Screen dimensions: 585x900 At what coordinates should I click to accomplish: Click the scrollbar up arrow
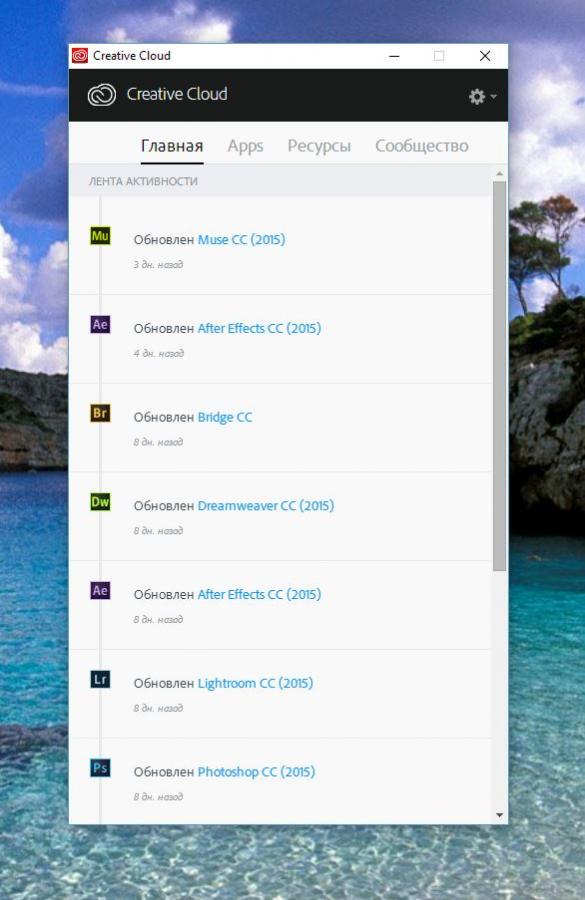499,173
